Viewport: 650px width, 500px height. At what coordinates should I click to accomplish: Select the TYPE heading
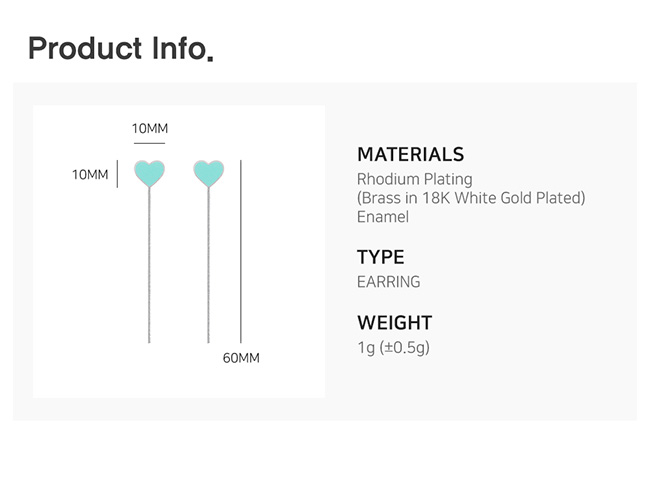point(380,257)
